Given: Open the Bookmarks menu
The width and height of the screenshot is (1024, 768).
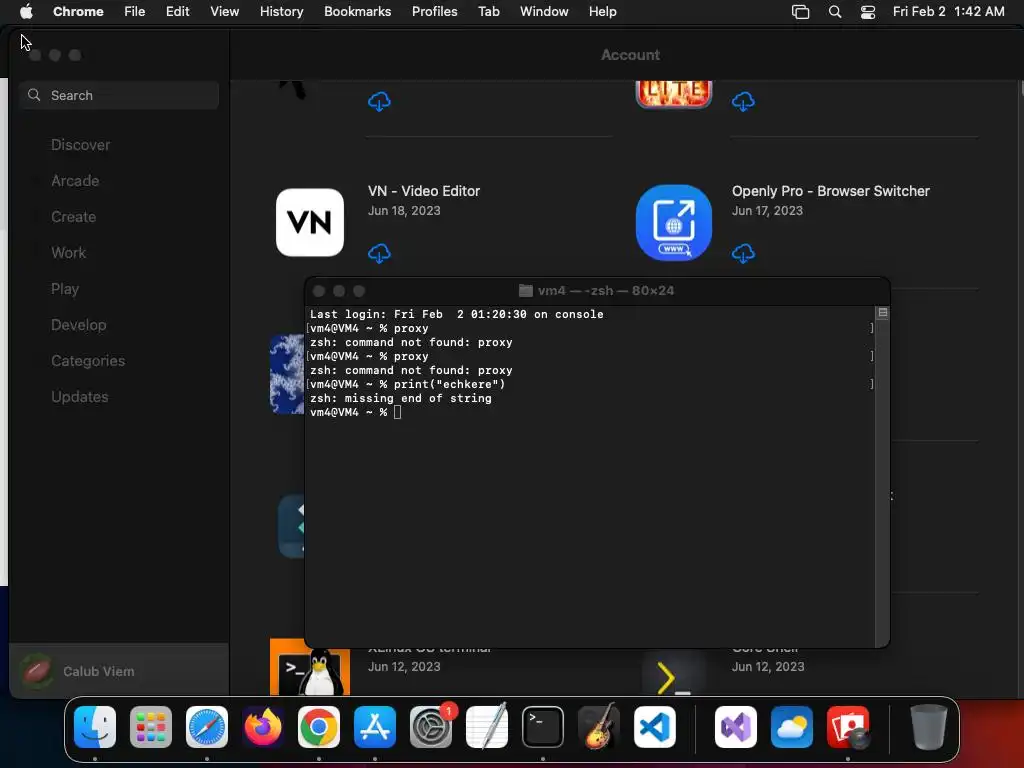Looking at the screenshot, I should 357,12.
